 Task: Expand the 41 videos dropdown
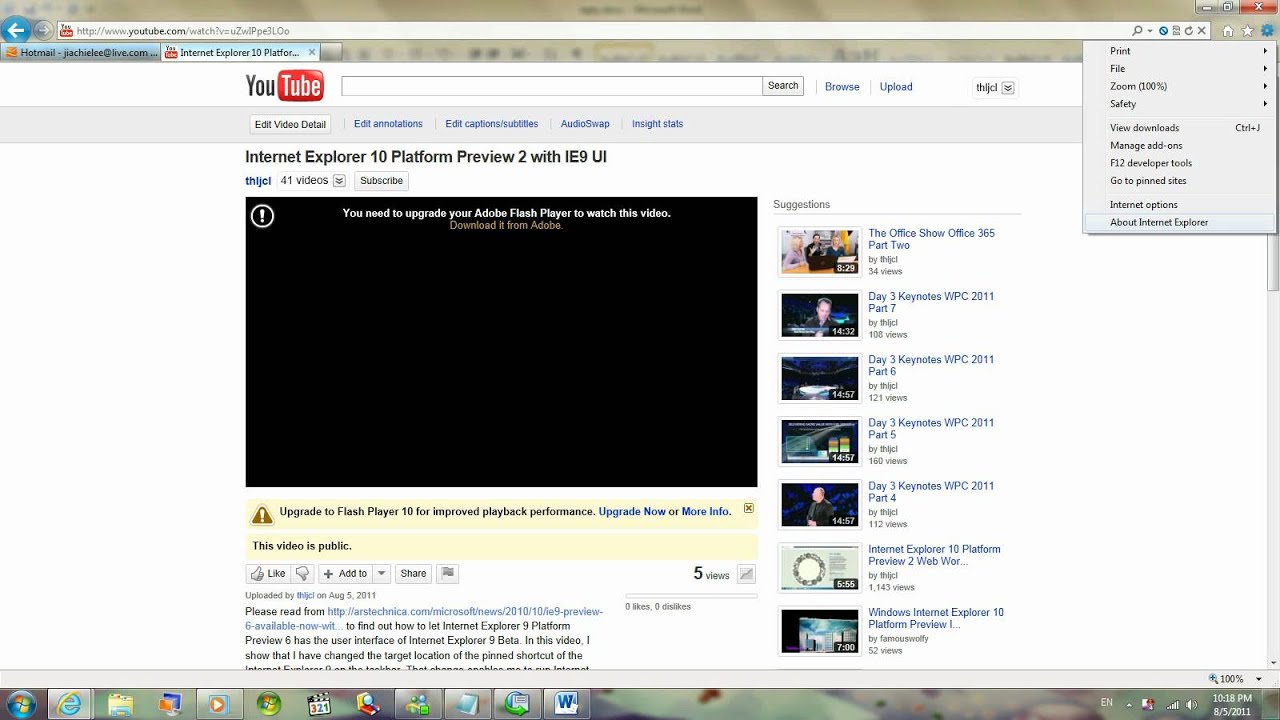point(339,181)
